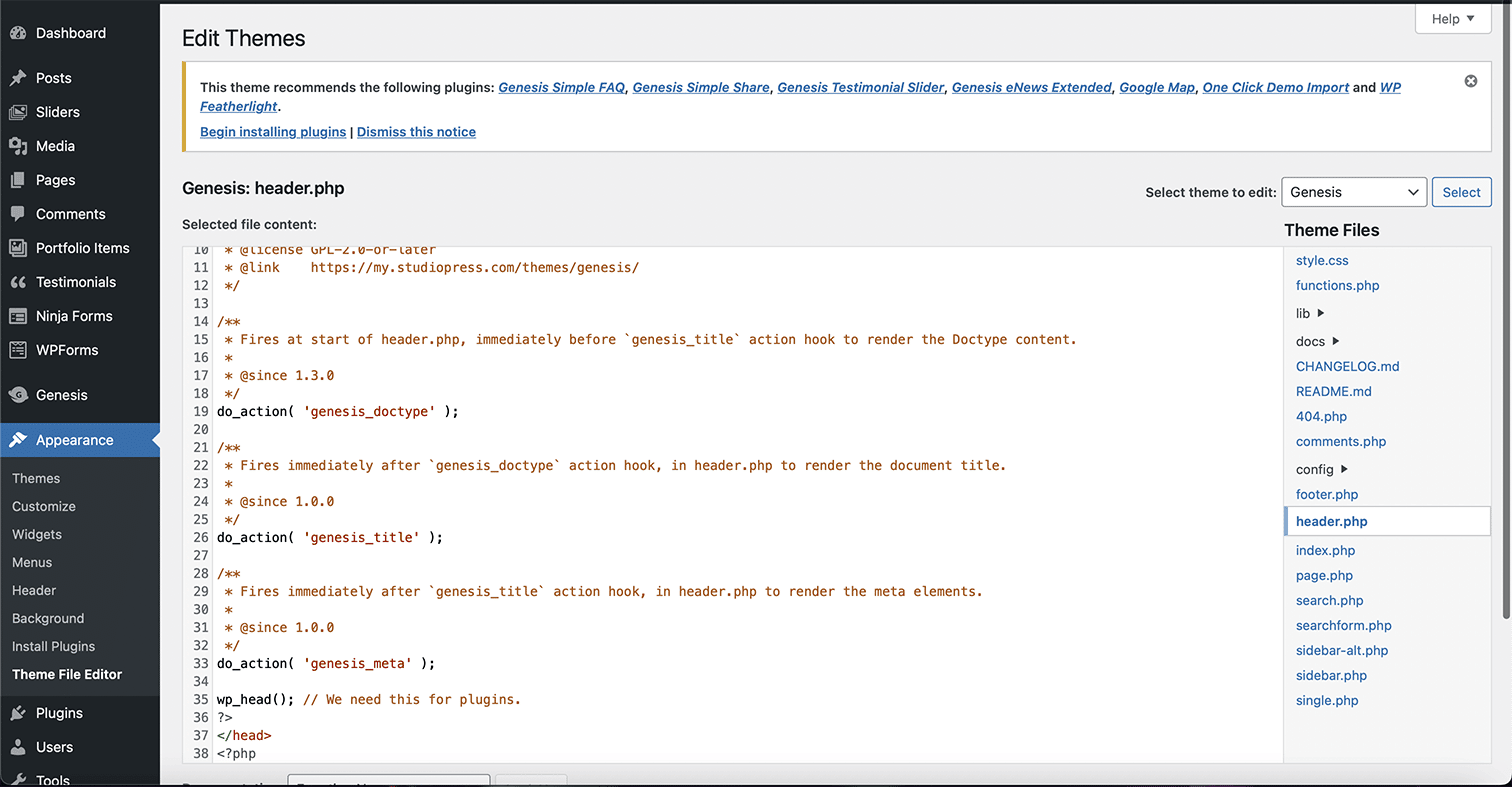The height and width of the screenshot is (787, 1512).
Task: Open Google Map plugin link
Action: tap(1157, 87)
